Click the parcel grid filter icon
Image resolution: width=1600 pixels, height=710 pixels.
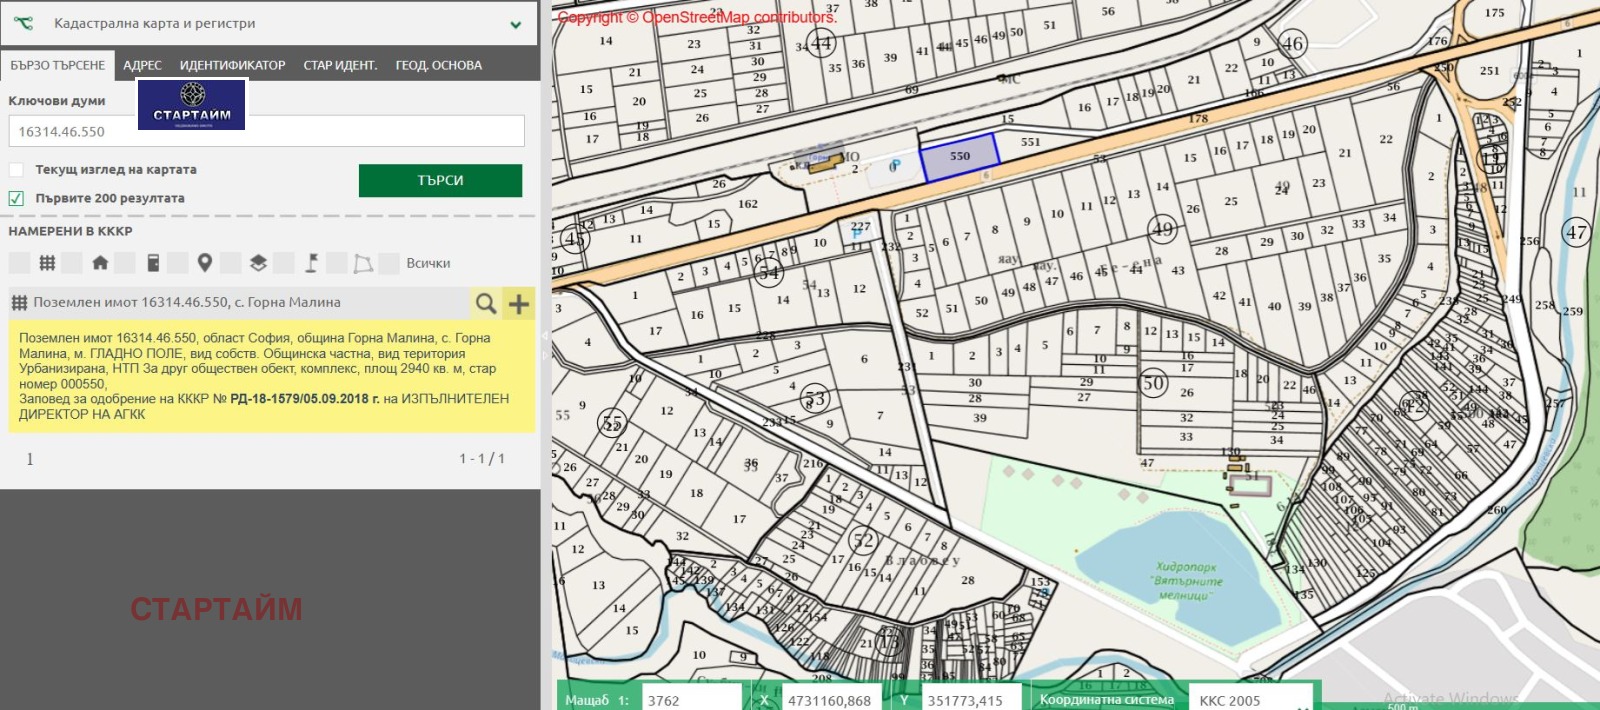(x=47, y=263)
